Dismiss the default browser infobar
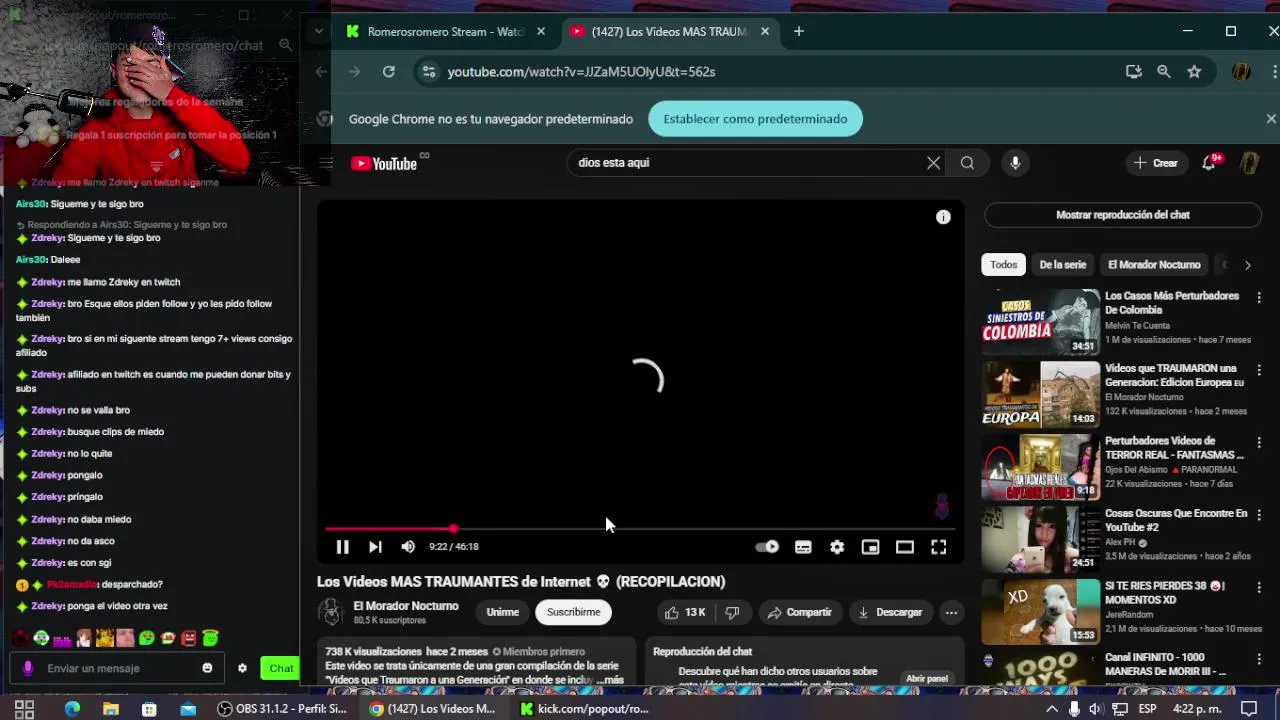 coord(1271,119)
